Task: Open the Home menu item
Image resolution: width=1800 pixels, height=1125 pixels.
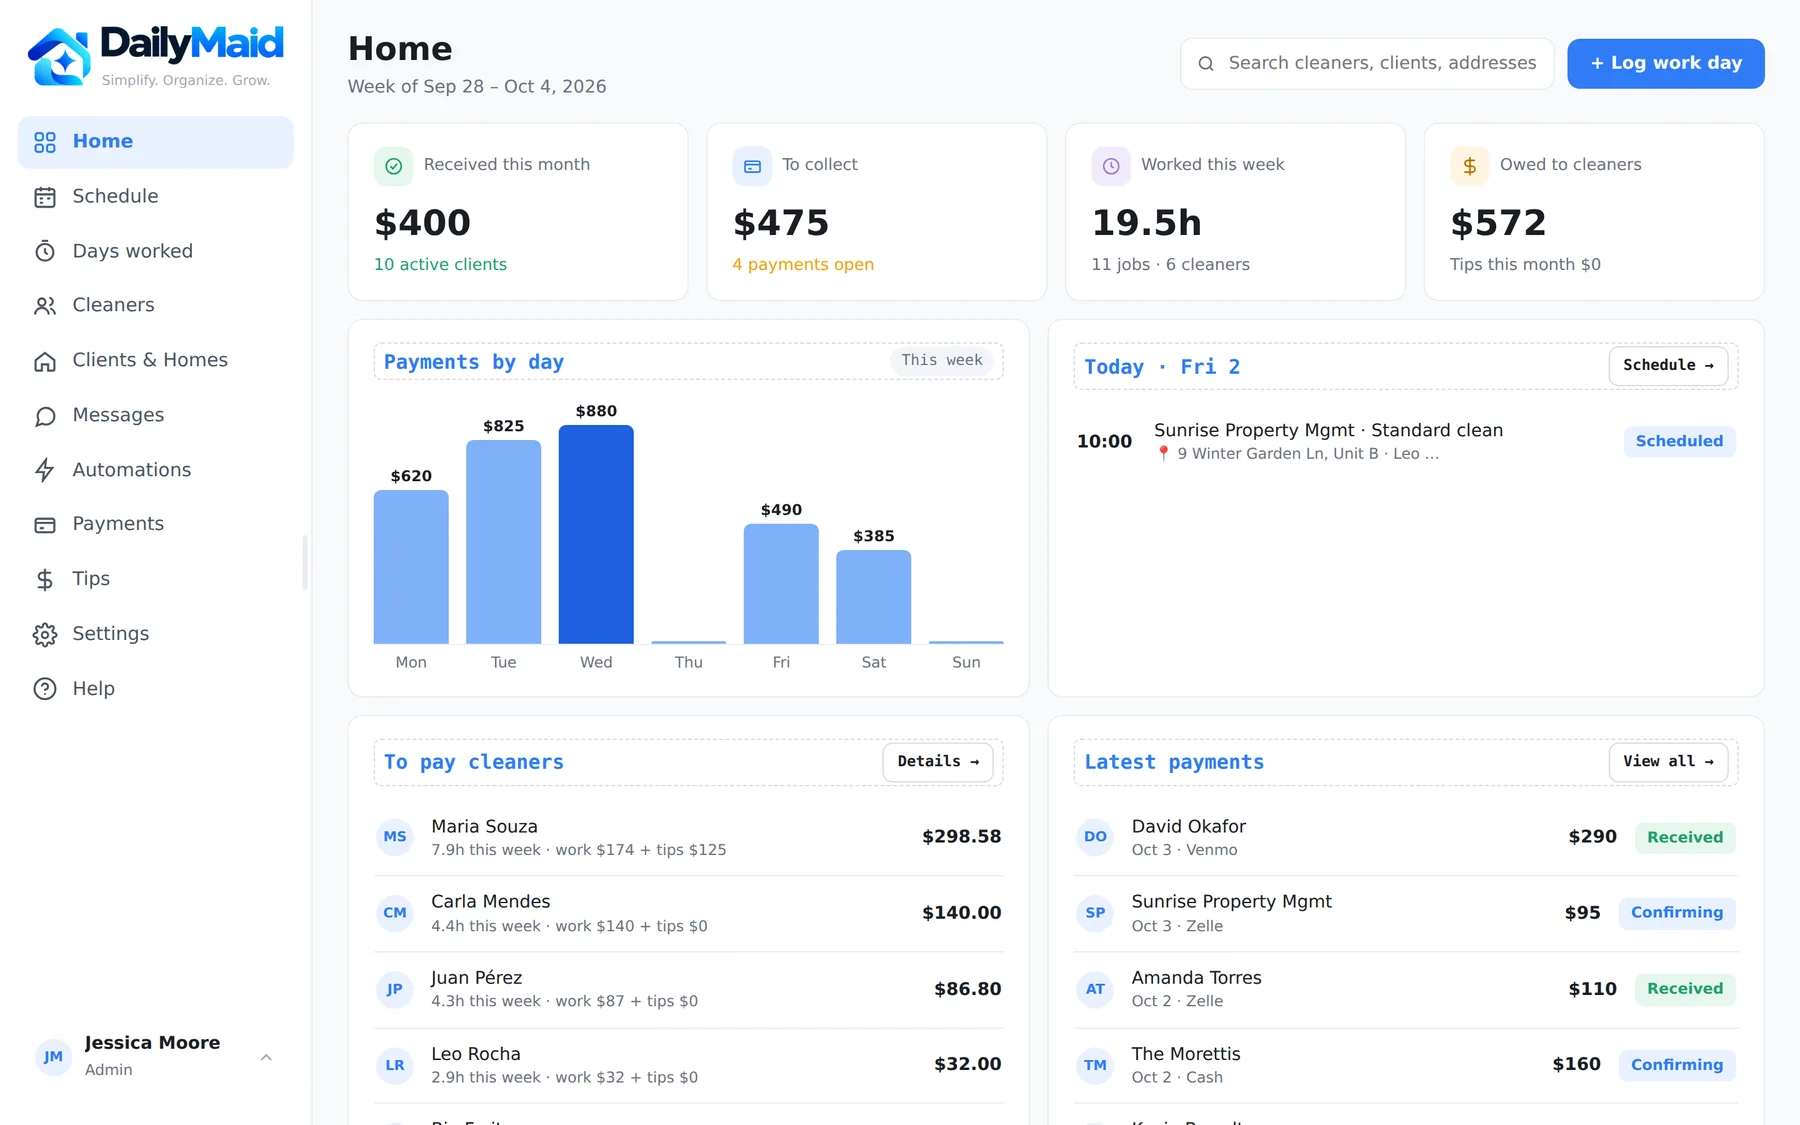Action: (x=155, y=142)
